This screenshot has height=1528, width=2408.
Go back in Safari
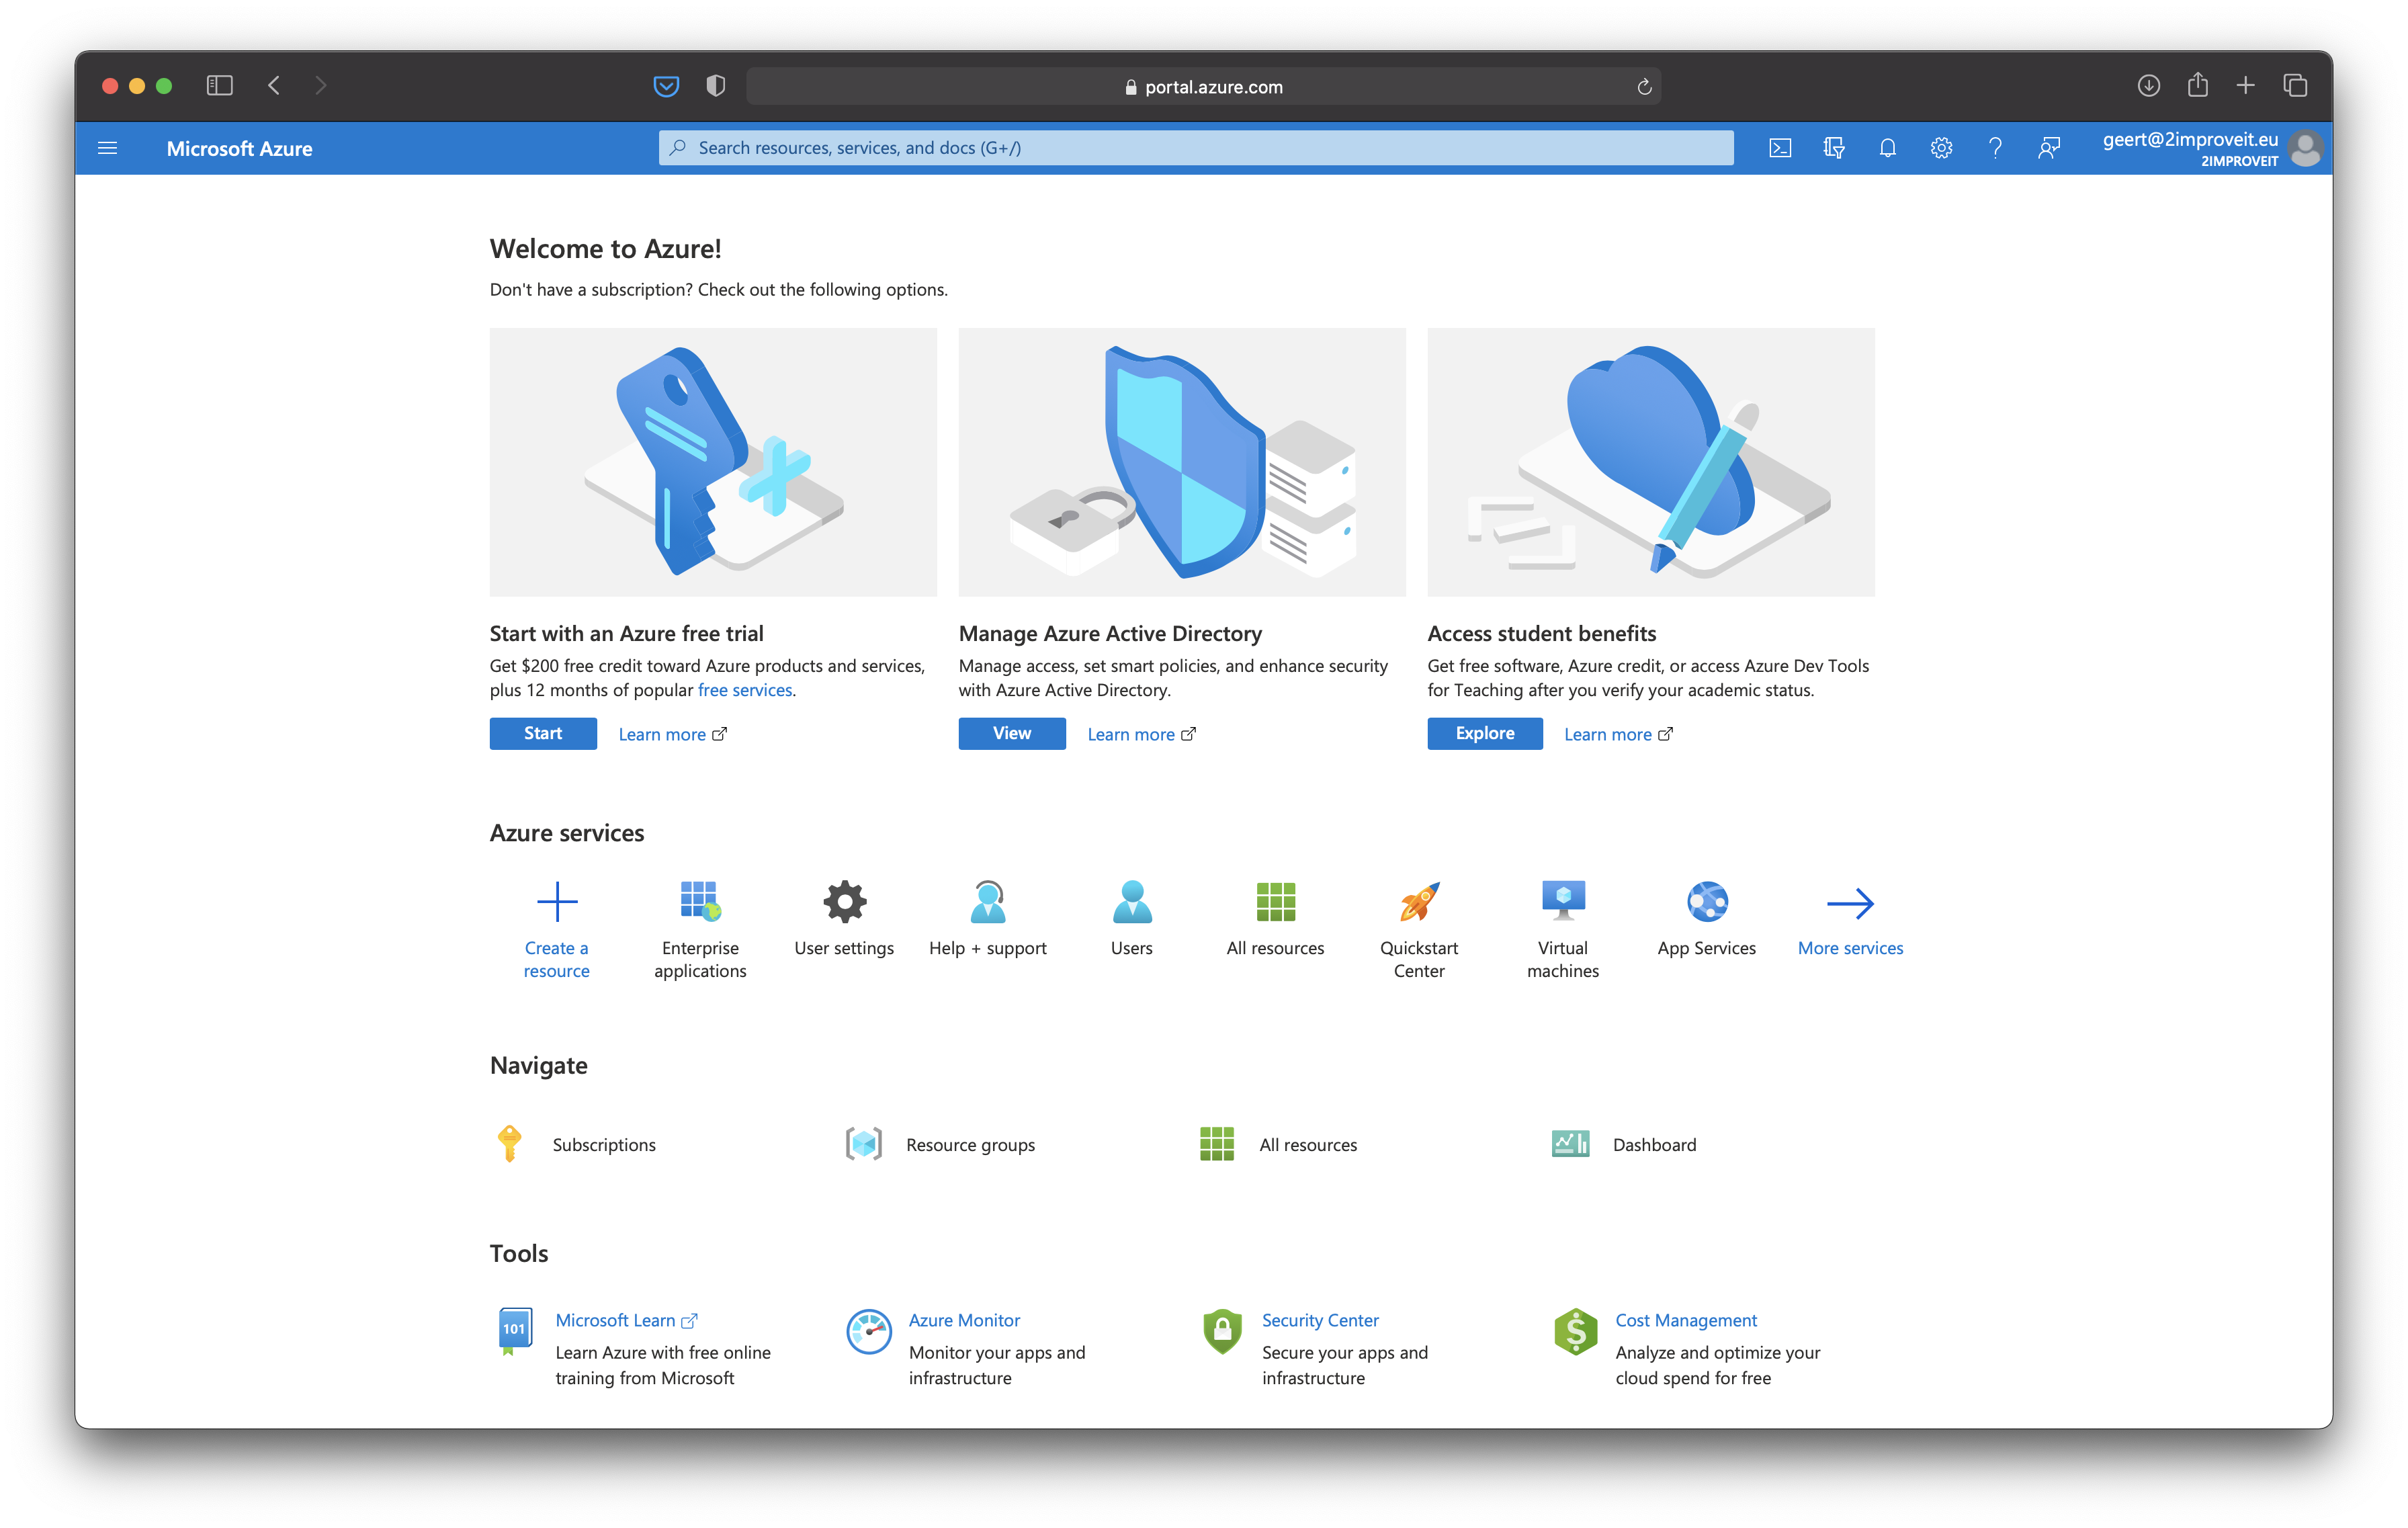click(x=274, y=86)
